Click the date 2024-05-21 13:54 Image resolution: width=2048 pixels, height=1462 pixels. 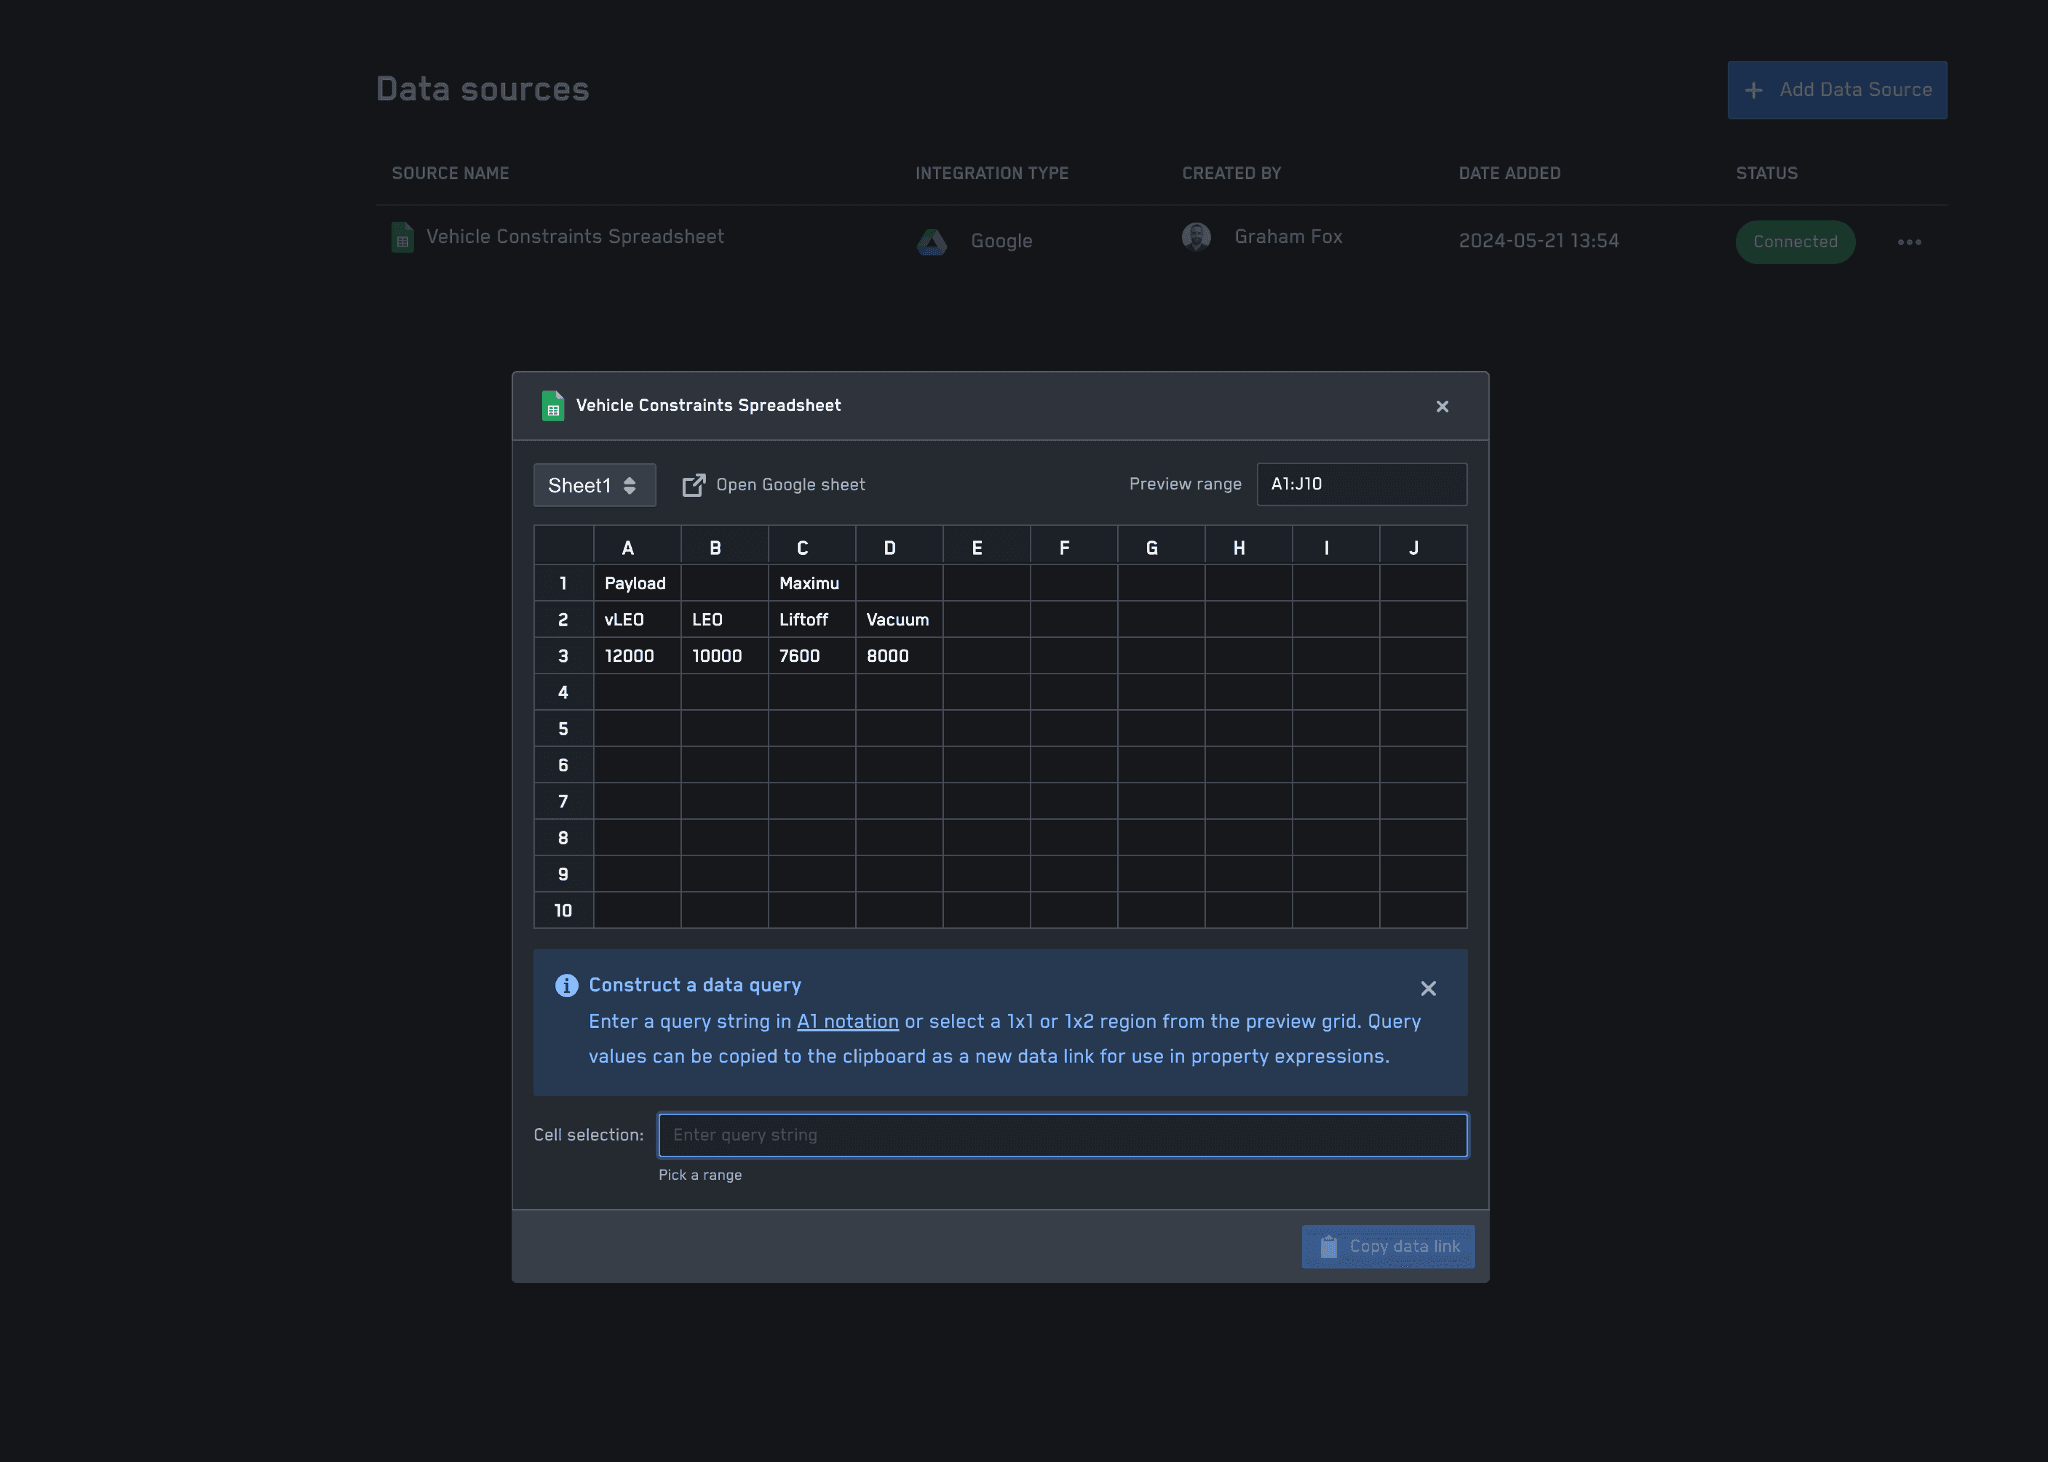(1538, 241)
